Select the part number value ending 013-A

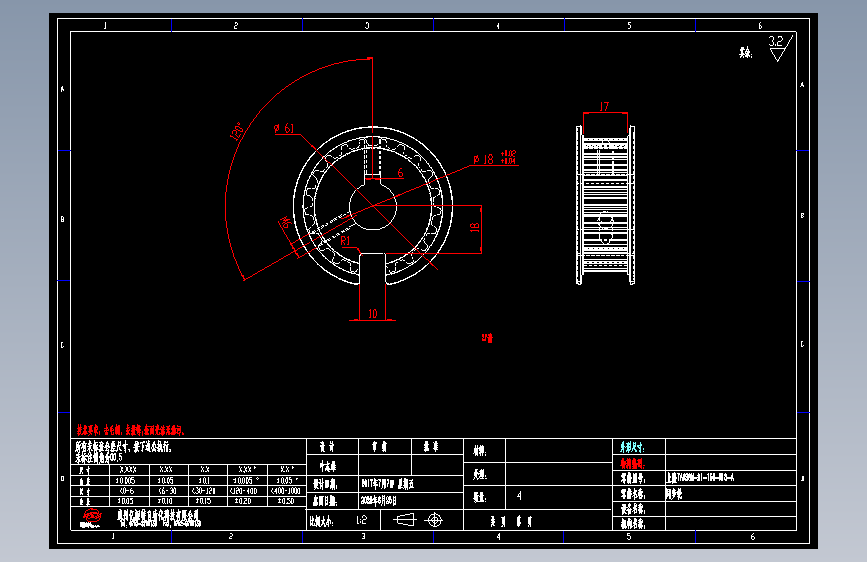(x=700, y=478)
